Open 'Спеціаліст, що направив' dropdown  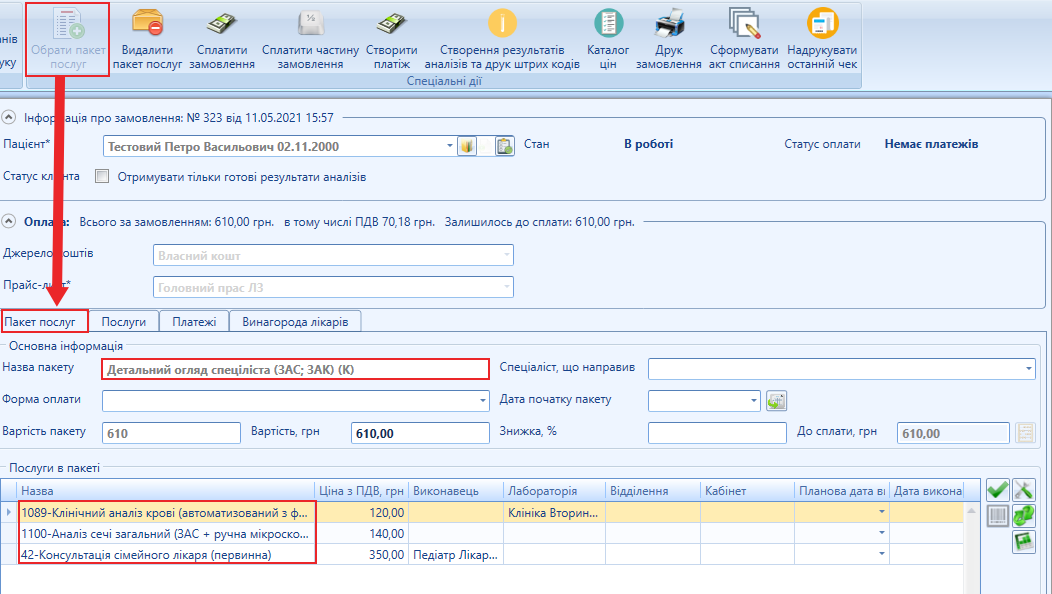(1029, 368)
